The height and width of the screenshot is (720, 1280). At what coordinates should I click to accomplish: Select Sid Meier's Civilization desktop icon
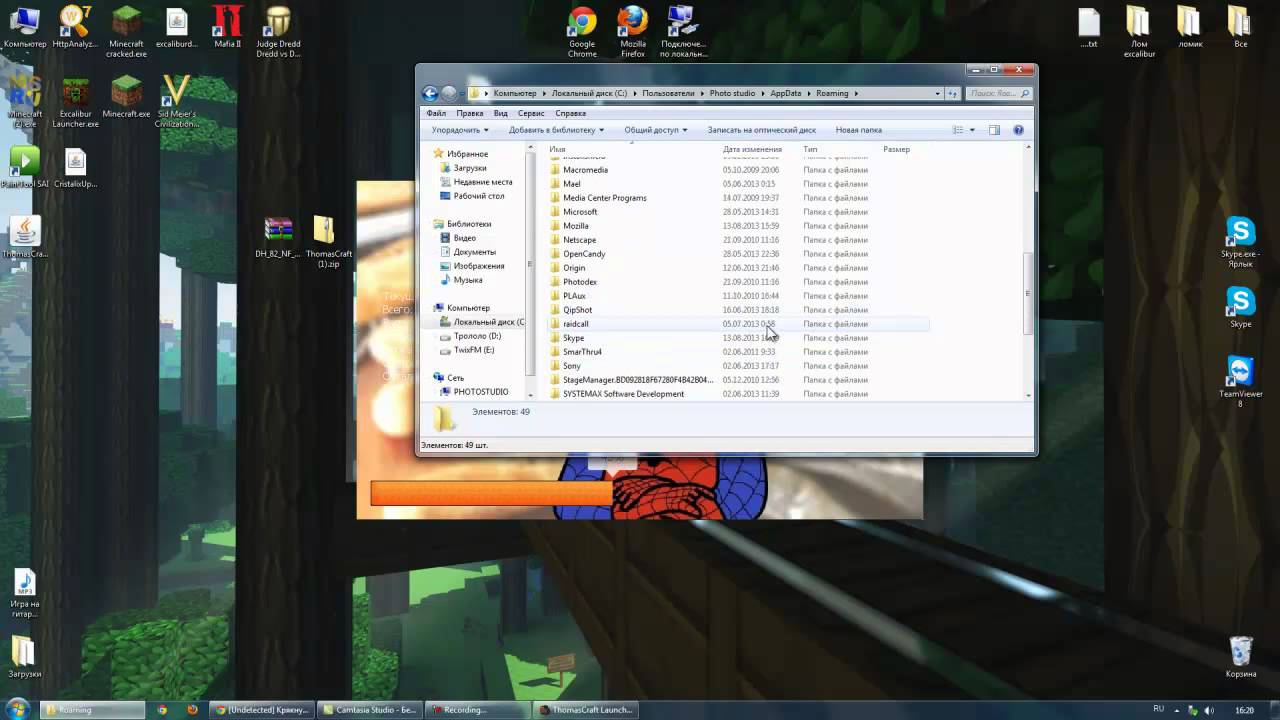[x=176, y=102]
